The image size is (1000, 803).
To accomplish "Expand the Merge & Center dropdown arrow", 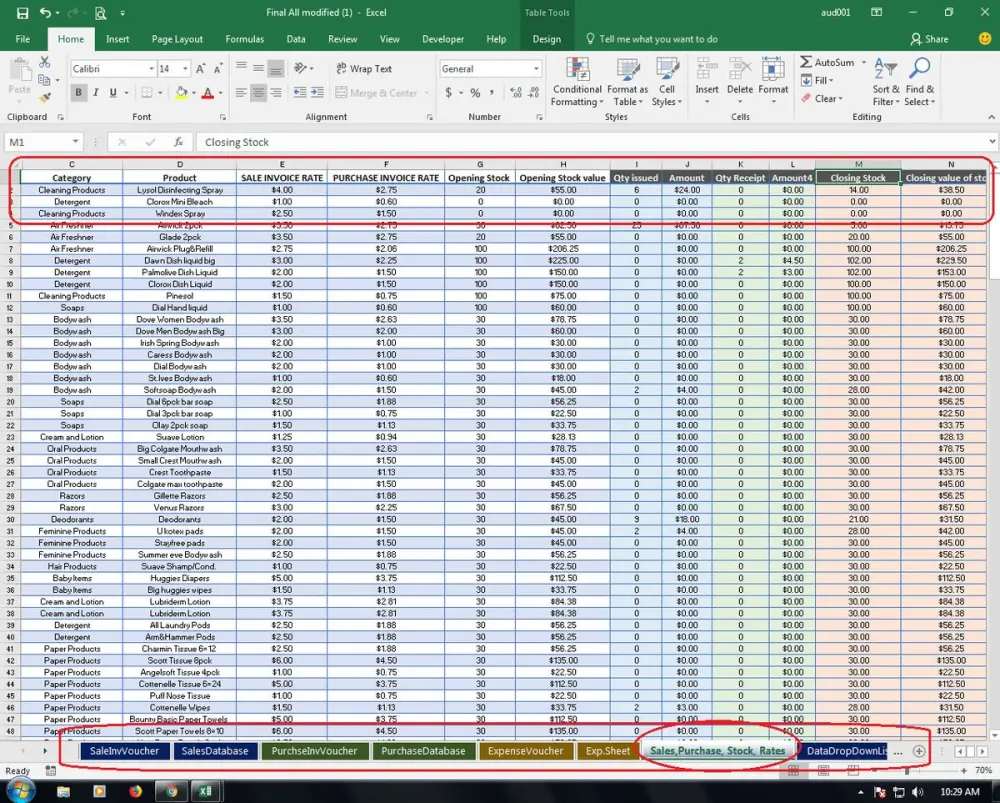I will pos(427,93).
